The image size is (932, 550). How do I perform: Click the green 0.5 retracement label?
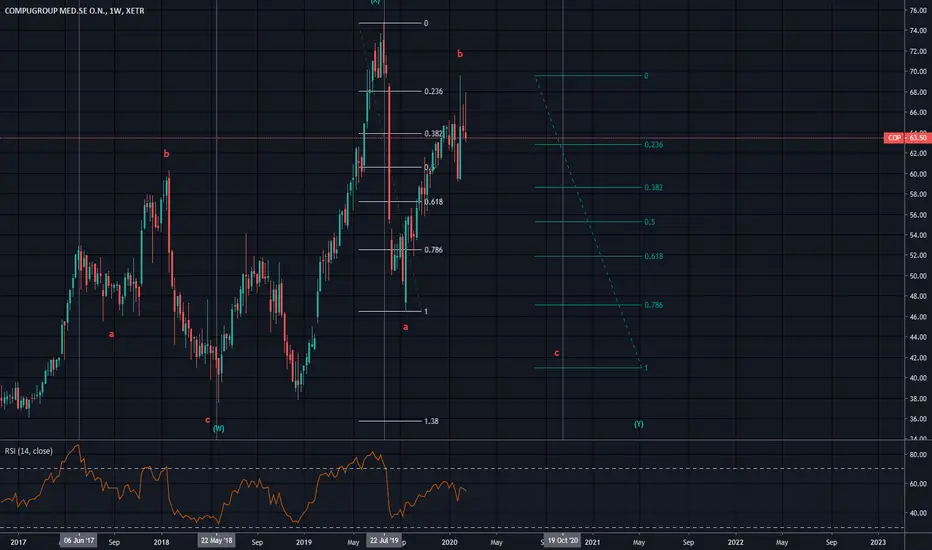(x=650, y=222)
